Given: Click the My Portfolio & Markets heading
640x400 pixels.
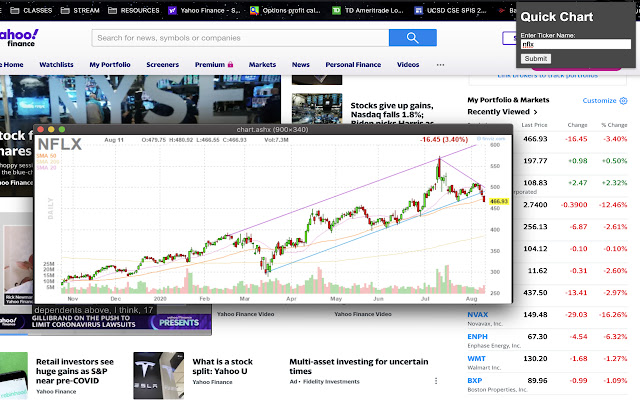Looking at the screenshot, I should tap(508, 100).
